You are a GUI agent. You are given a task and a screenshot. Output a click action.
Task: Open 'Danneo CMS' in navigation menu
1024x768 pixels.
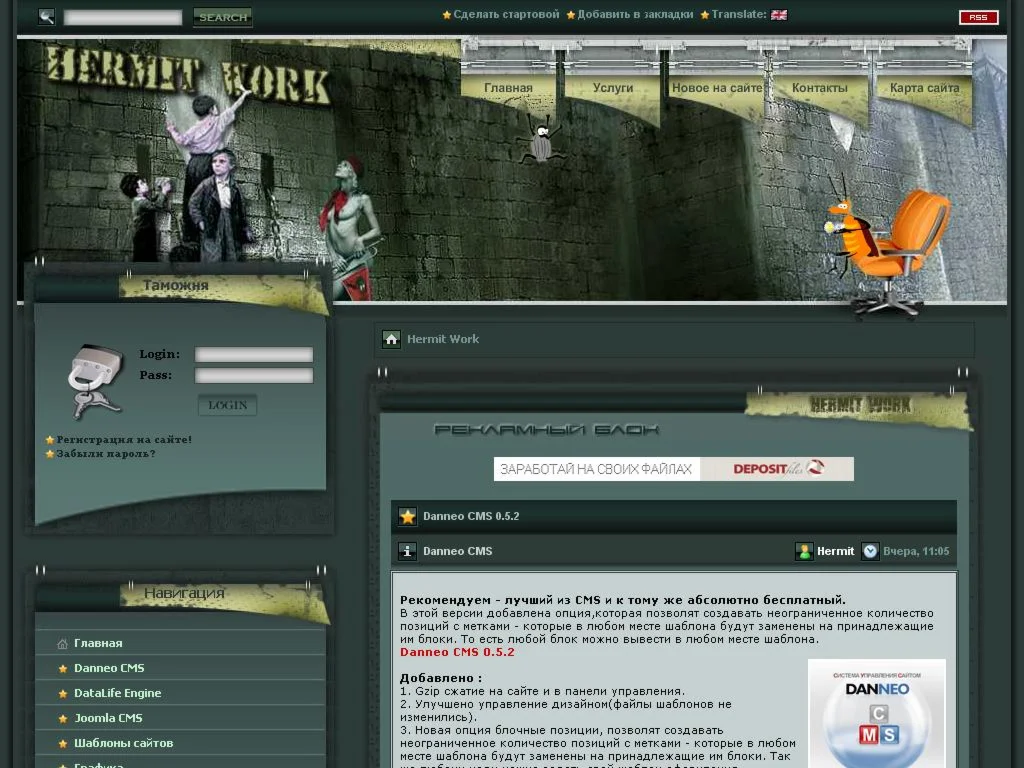point(109,668)
